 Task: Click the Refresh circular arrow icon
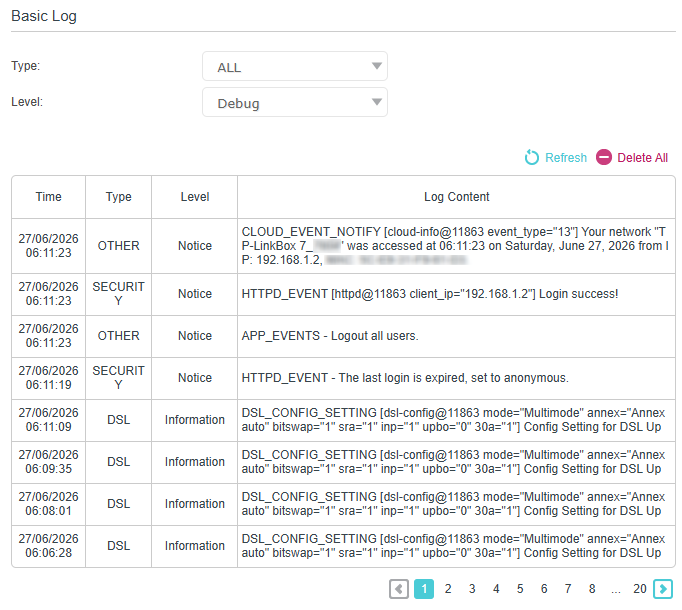pos(531,157)
